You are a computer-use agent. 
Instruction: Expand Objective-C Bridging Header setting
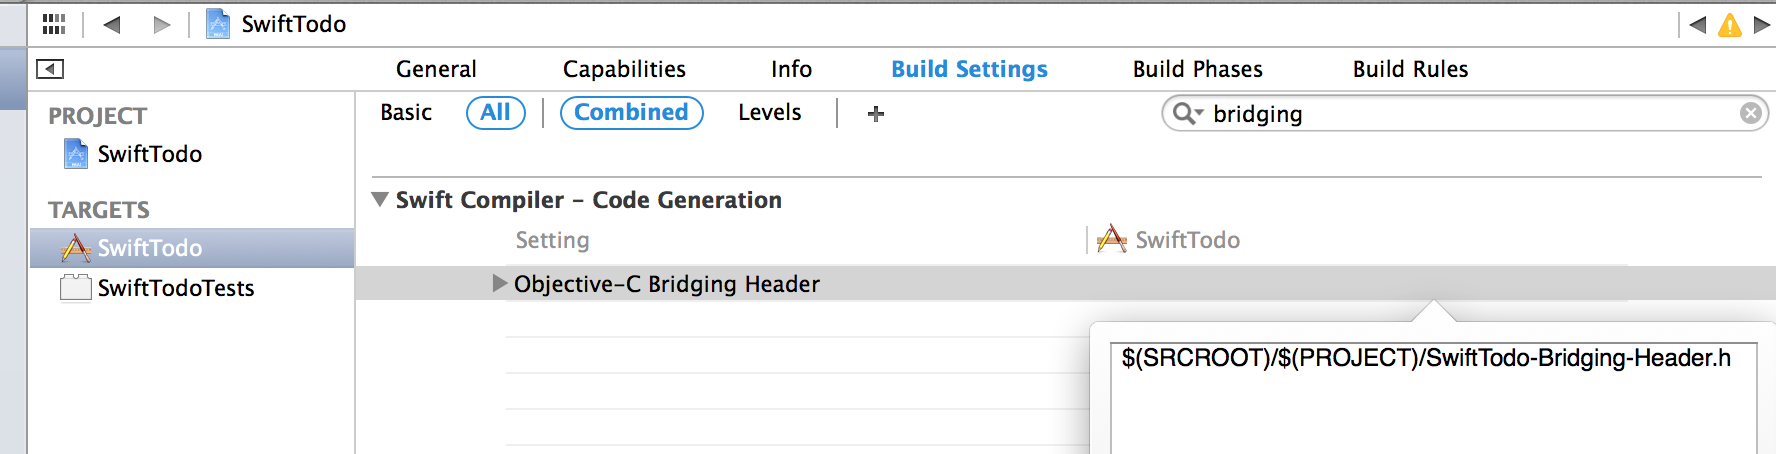click(x=499, y=284)
